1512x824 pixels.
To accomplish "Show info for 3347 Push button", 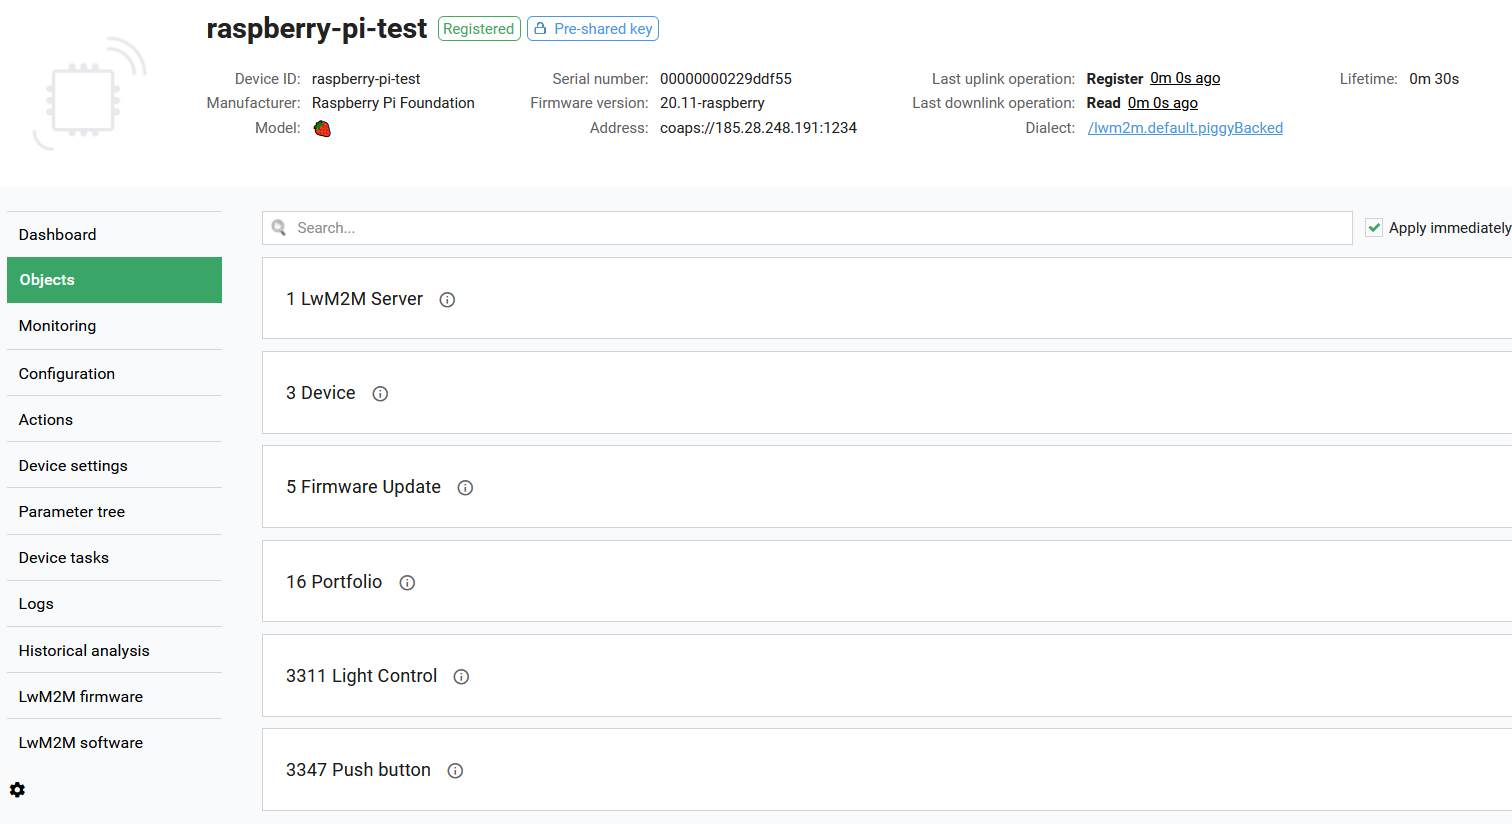I will 455,771.
